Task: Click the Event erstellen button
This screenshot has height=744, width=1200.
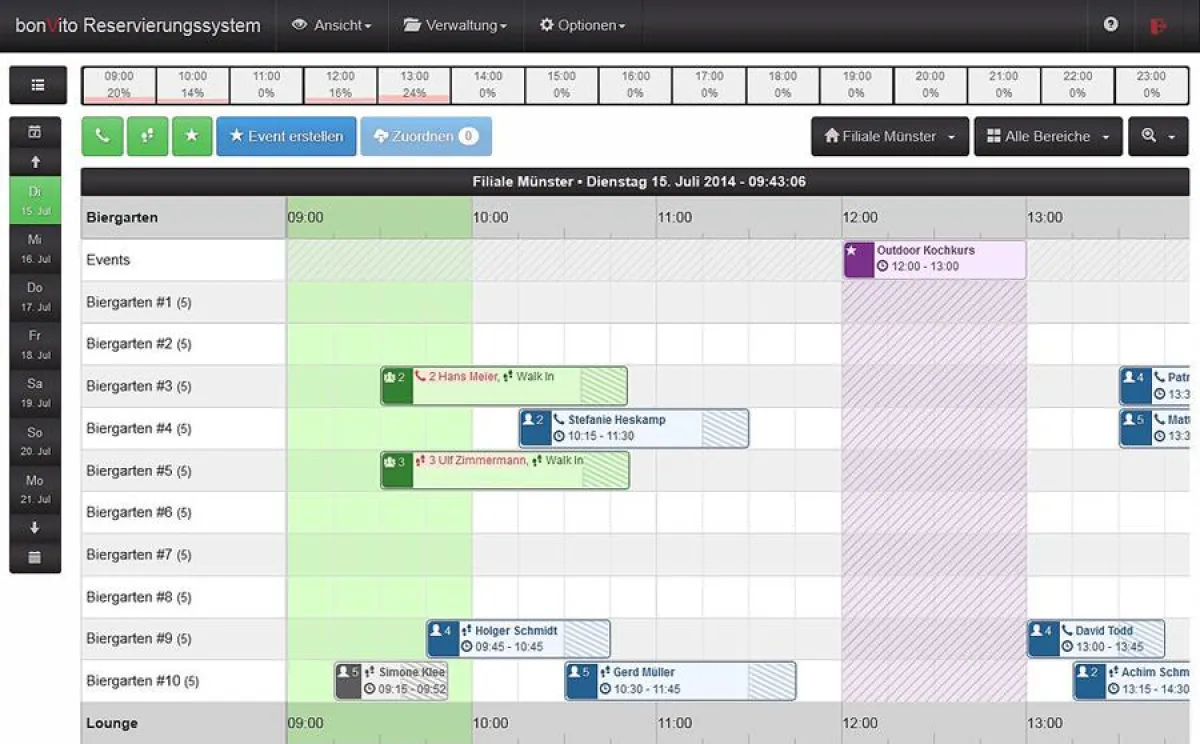Action: coord(286,137)
